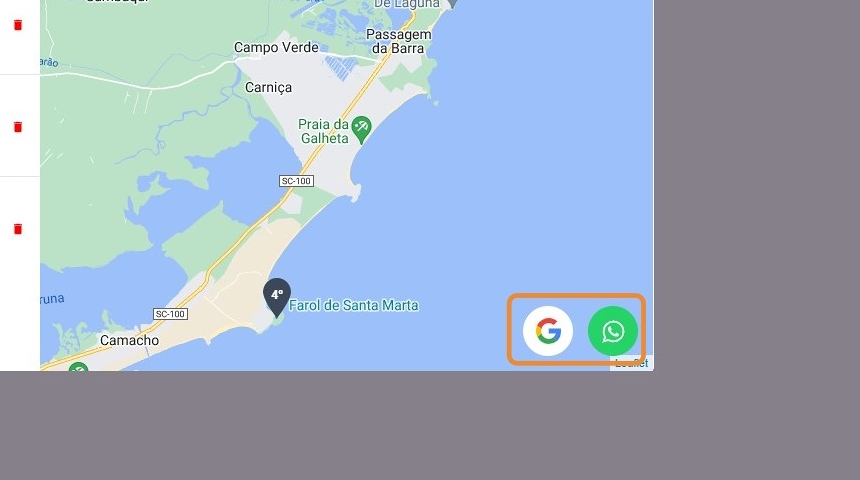Select the dark map marker labeled 4°
Viewport: 860px width, 480px height.
coord(277,297)
